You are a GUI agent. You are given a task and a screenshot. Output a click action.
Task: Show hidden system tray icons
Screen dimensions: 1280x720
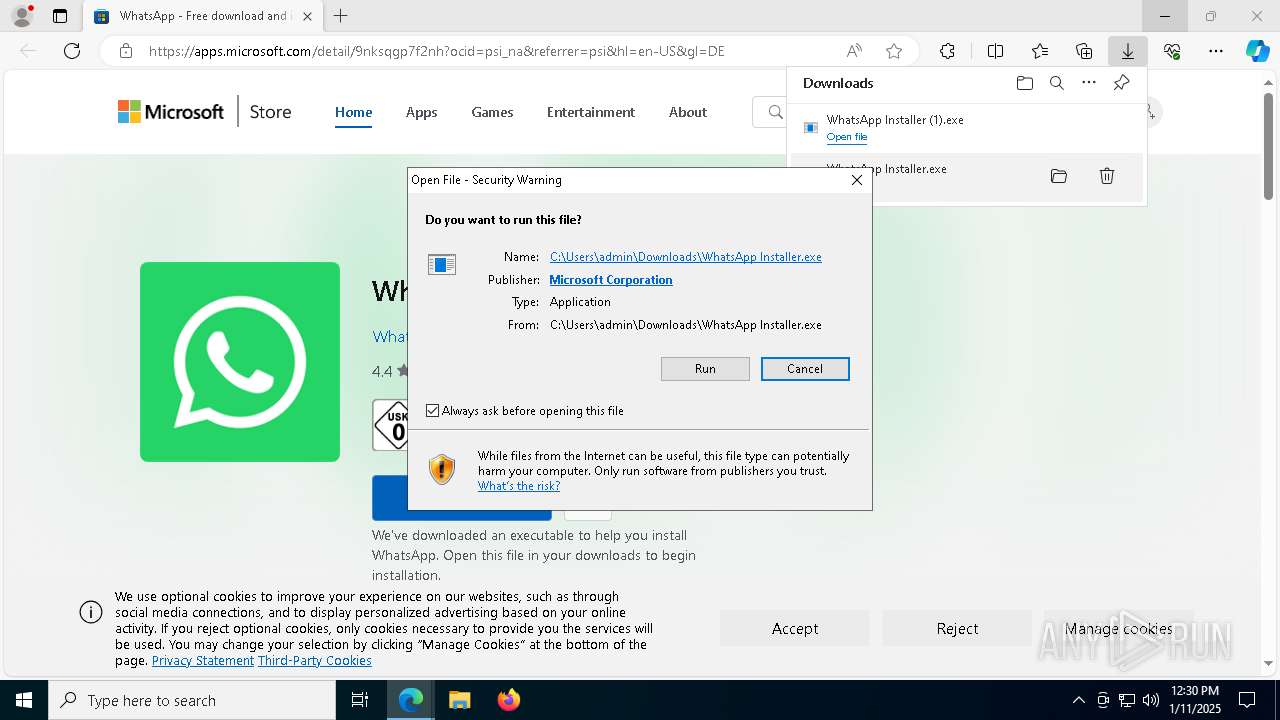pos(1078,700)
